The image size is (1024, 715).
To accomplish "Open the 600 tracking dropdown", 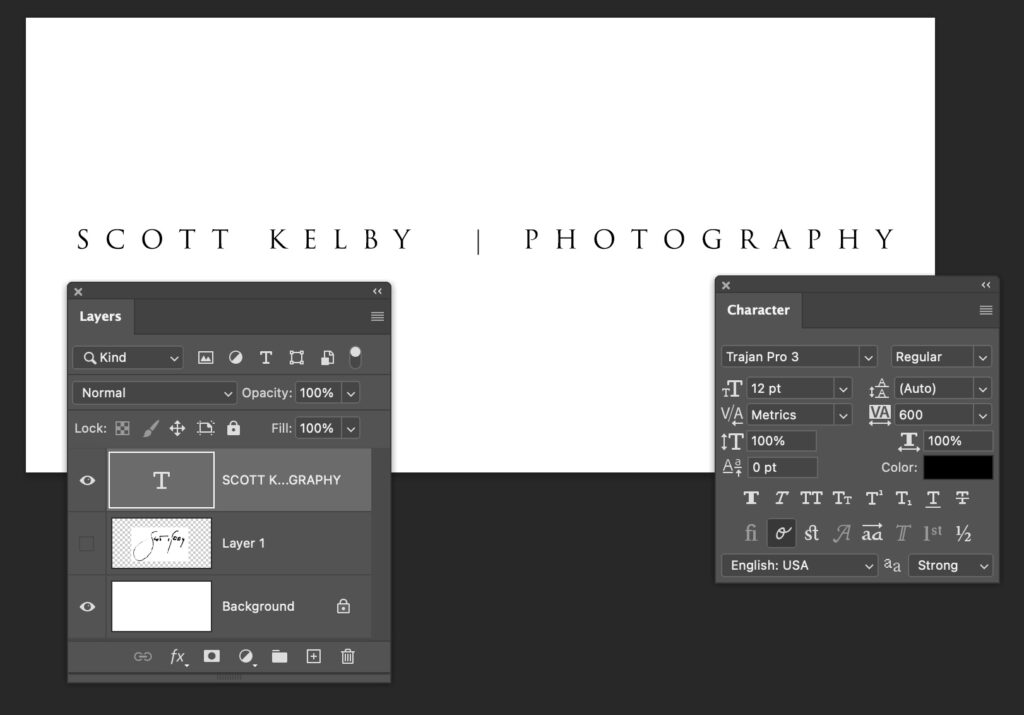I will pos(982,415).
